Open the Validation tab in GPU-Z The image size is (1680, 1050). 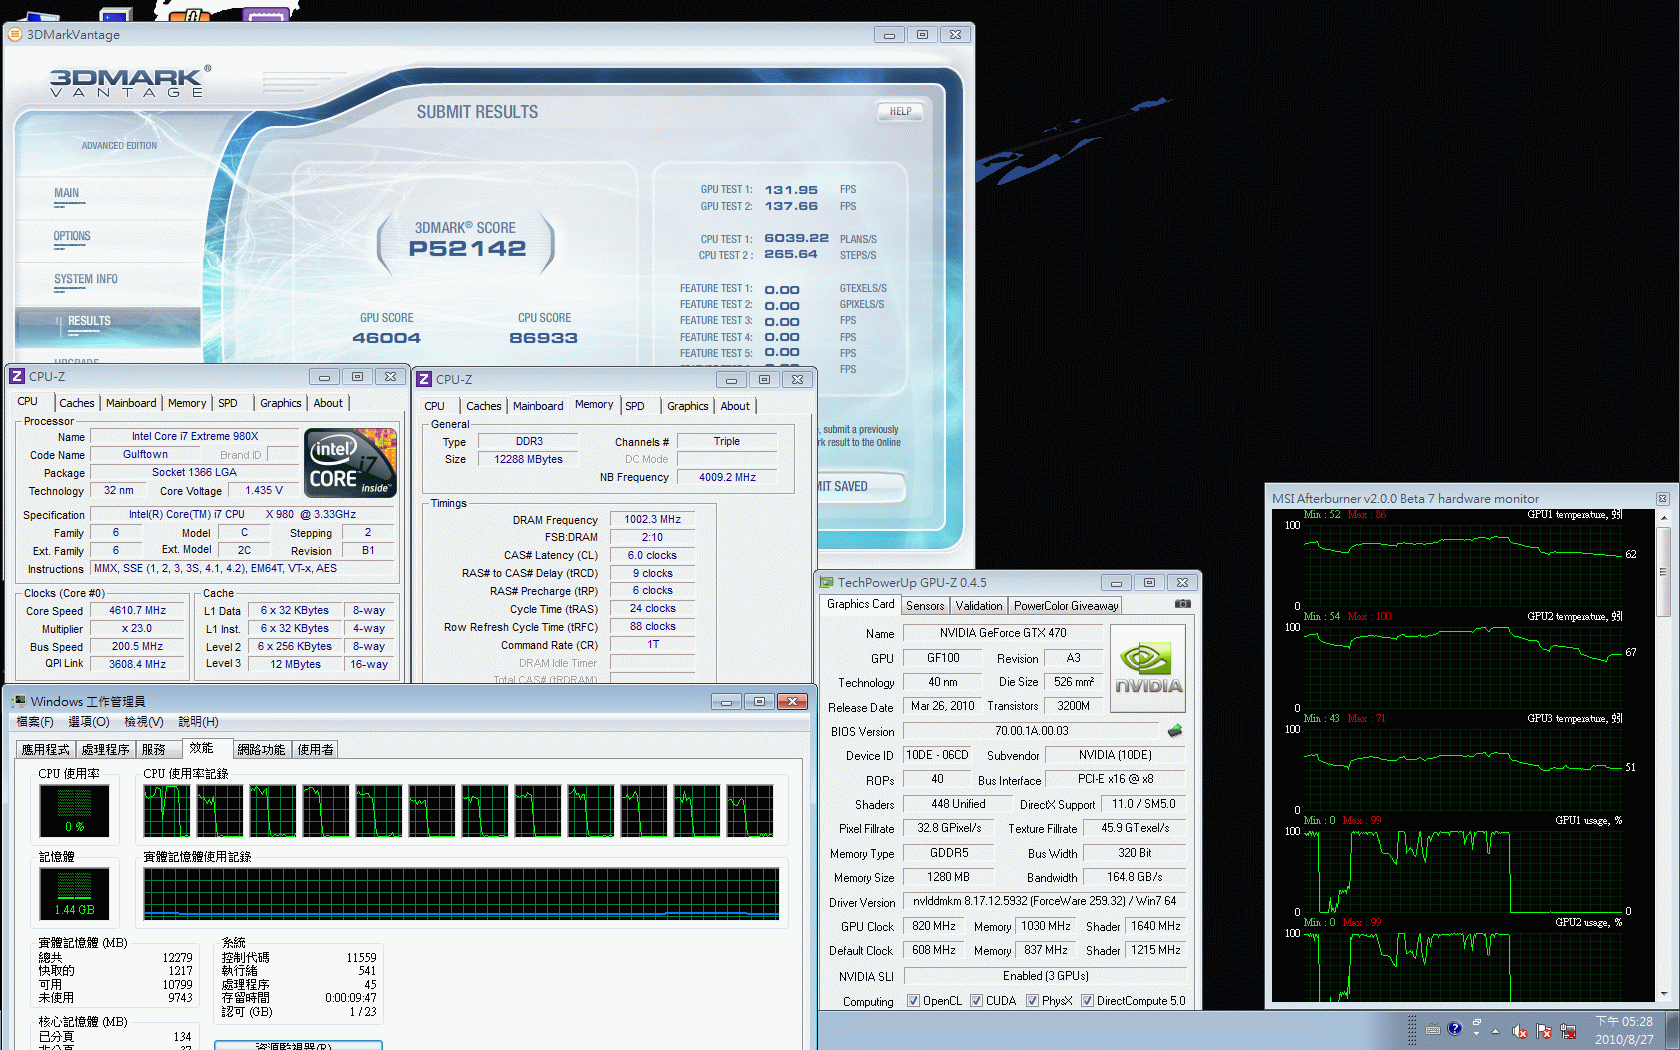click(x=979, y=606)
